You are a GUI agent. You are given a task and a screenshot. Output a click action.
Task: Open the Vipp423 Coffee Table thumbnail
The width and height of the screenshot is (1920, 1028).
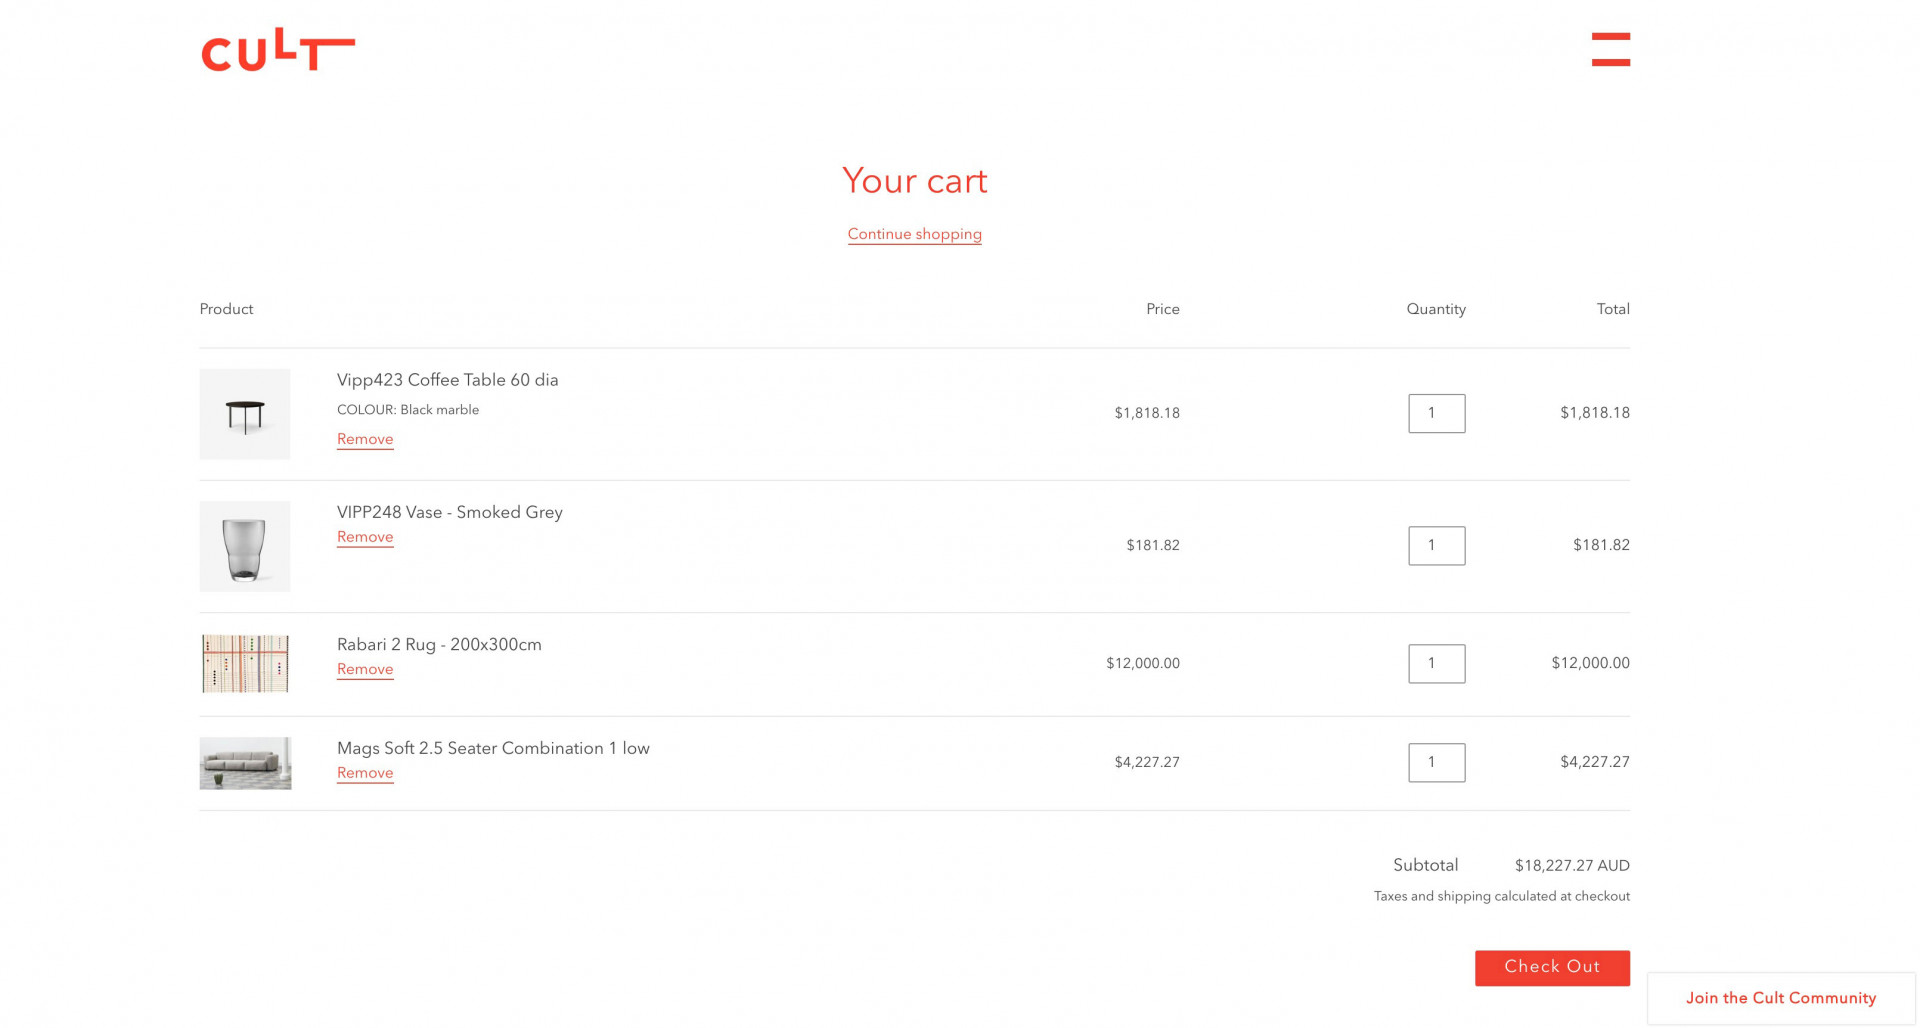click(x=245, y=414)
